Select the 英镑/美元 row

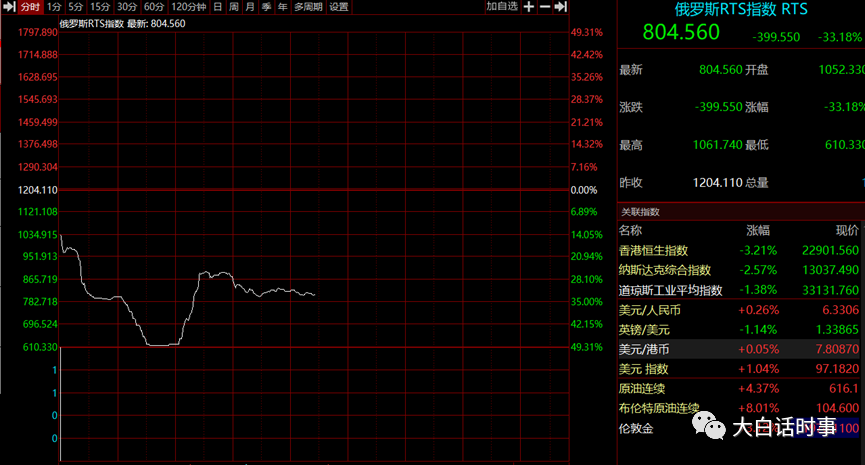(x=739, y=330)
